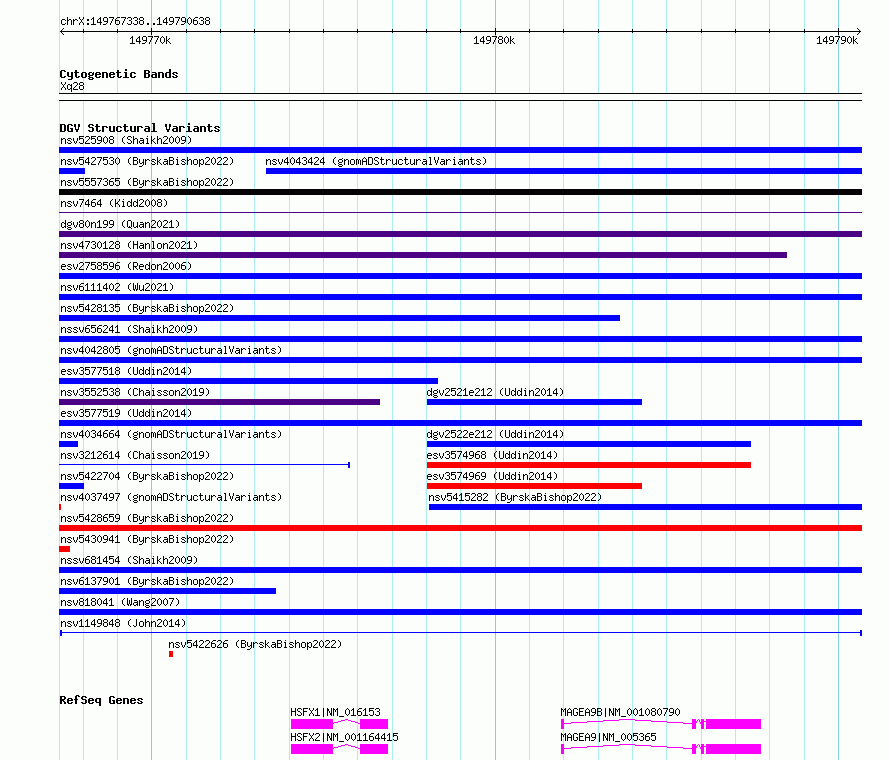Click the 149780k ruler tick label
The height and width of the screenshot is (760, 890).
click(494, 40)
